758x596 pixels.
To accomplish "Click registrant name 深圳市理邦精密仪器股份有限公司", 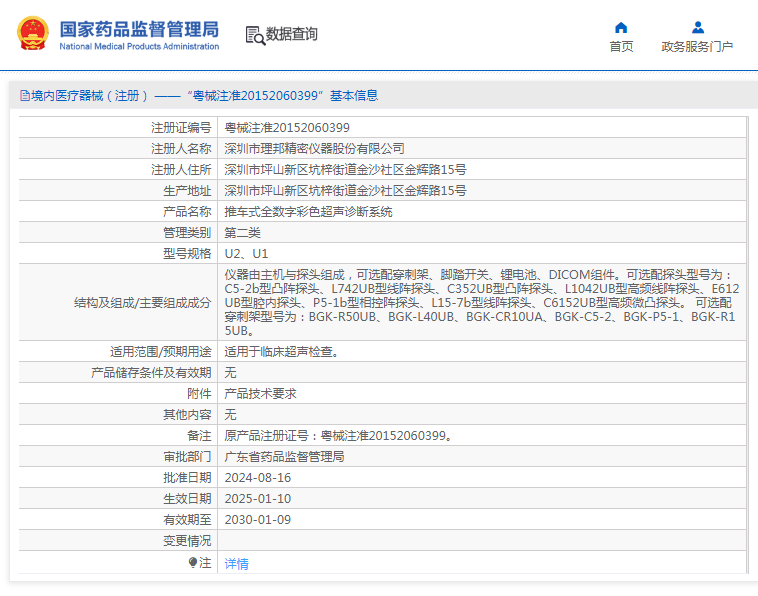I will pos(314,149).
